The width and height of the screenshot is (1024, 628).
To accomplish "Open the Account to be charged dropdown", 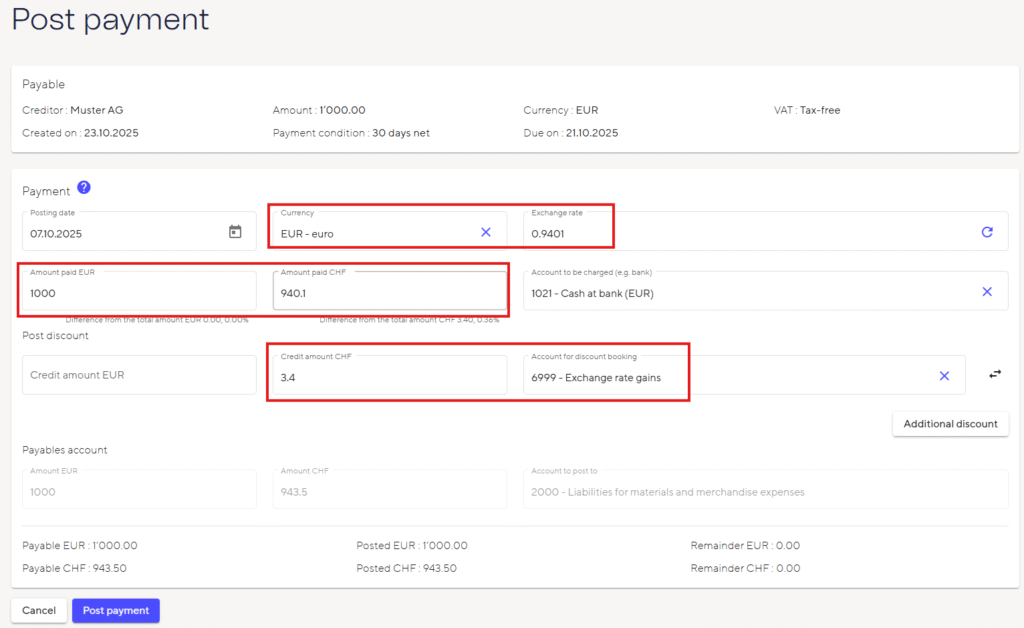I will tap(740, 292).
